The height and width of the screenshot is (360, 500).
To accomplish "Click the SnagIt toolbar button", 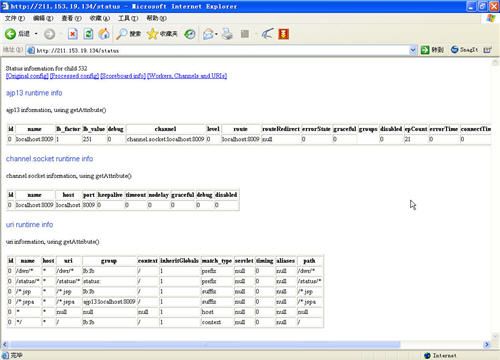I will pyautogui.click(x=464, y=50).
